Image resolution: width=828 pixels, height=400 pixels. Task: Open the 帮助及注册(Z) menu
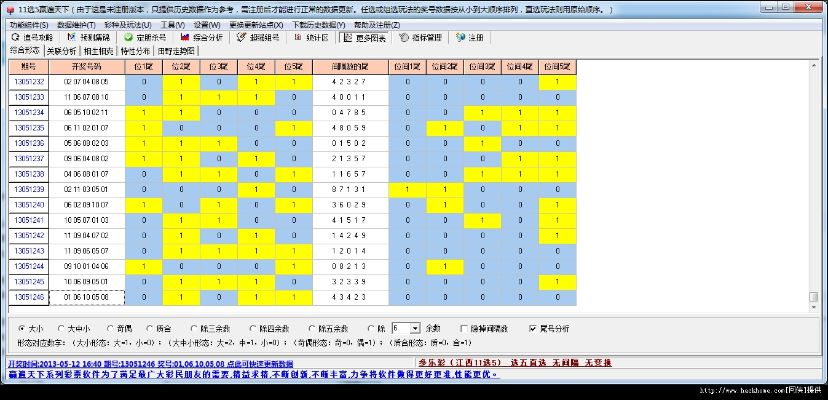tap(377, 25)
